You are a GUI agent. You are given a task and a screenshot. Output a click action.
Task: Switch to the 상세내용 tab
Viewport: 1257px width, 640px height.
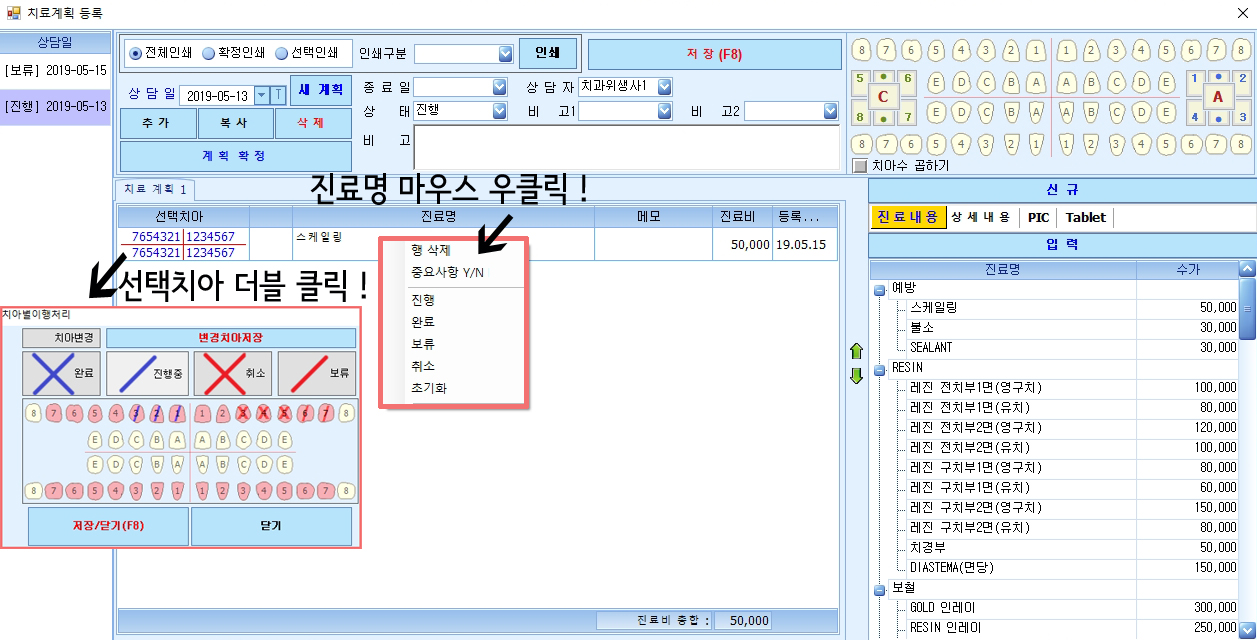pyautogui.click(x=981, y=217)
